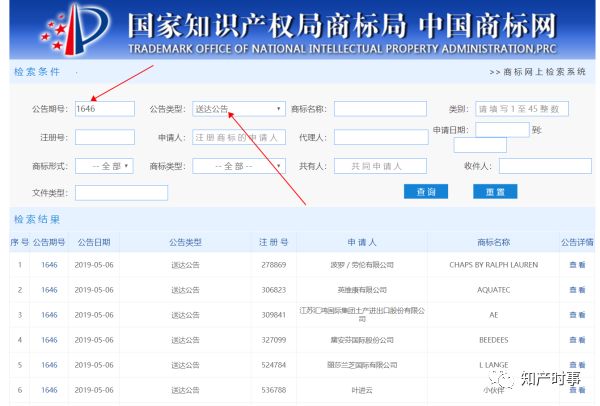Focus the 公告期号 field containing 1646
This screenshot has height=406, width=600.
click(104, 109)
